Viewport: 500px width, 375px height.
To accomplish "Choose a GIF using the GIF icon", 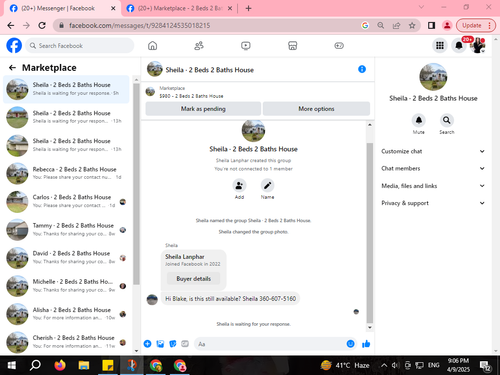I will [x=185, y=344].
